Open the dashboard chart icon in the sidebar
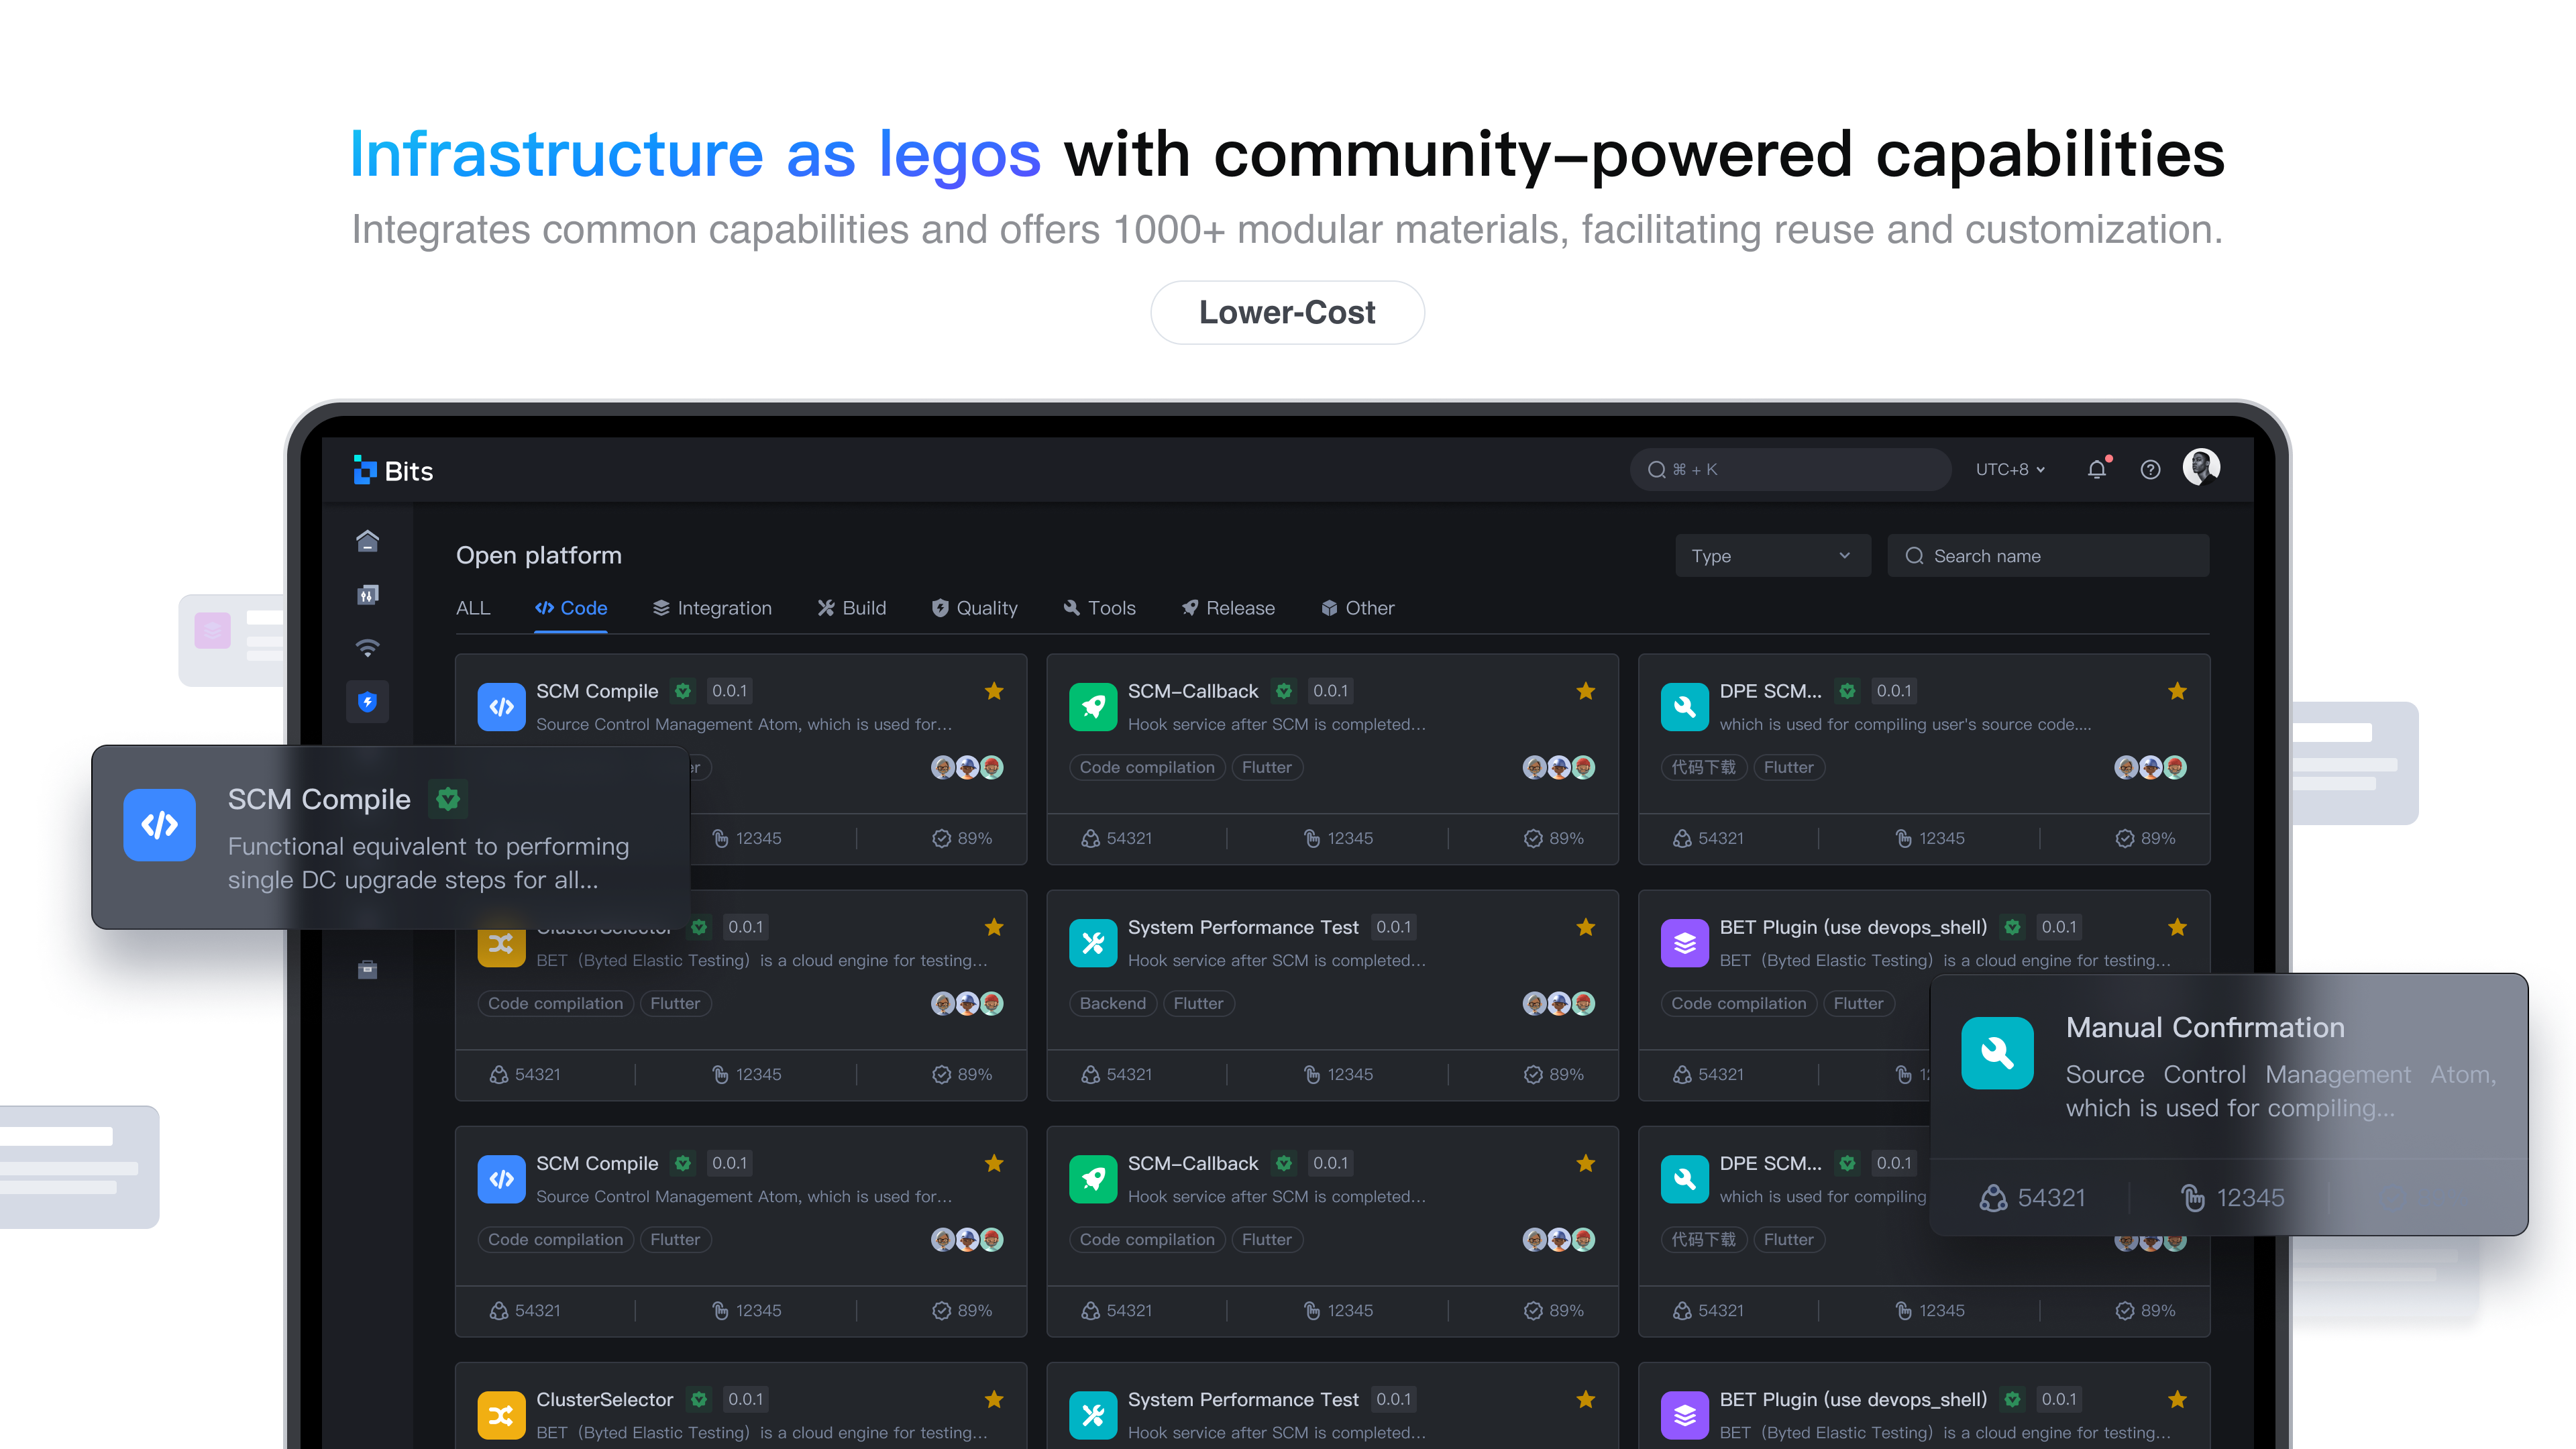The image size is (2576, 1449). point(367,595)
